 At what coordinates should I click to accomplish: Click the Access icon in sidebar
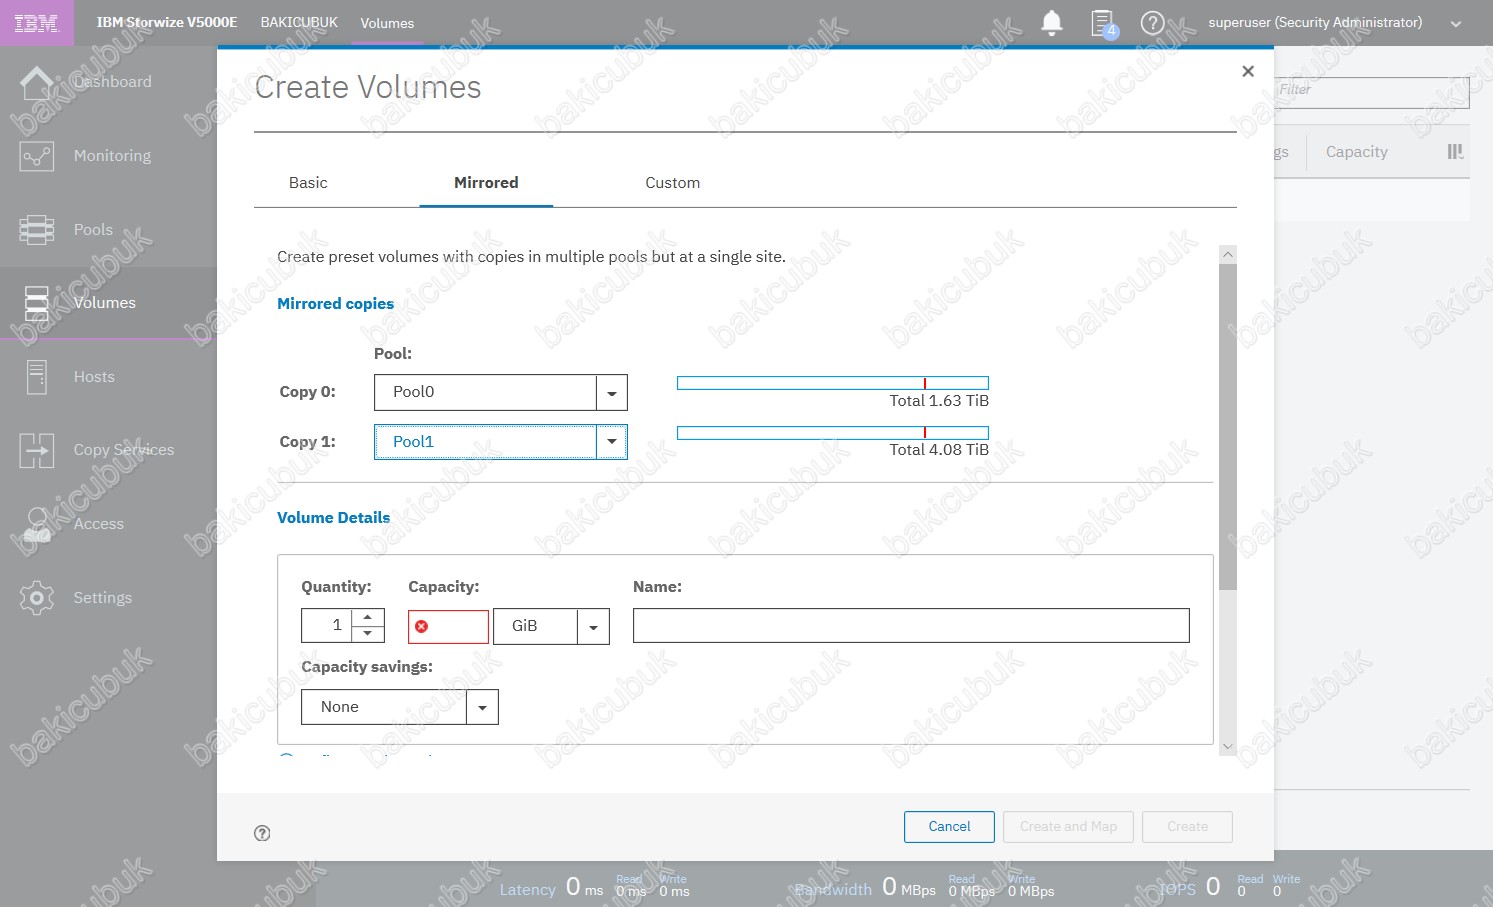37,524
